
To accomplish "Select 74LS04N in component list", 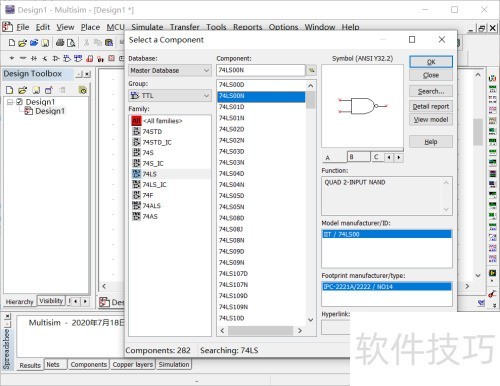I will pyautogui.click(x=261, y=185).
